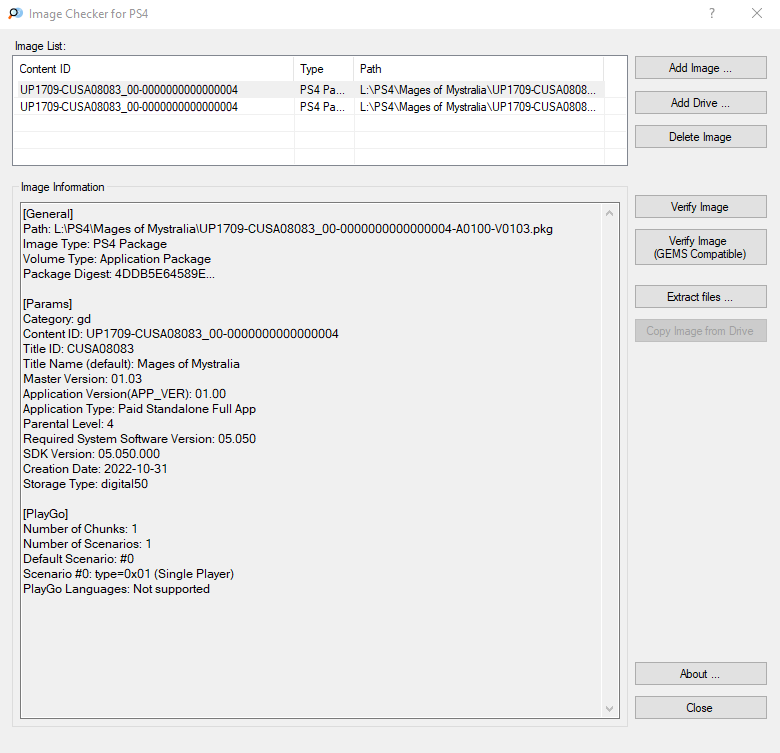Image resolution: width=780 pixels, height=753 pixels.
Task: Open the About dialog
Action: coord(700,674)
